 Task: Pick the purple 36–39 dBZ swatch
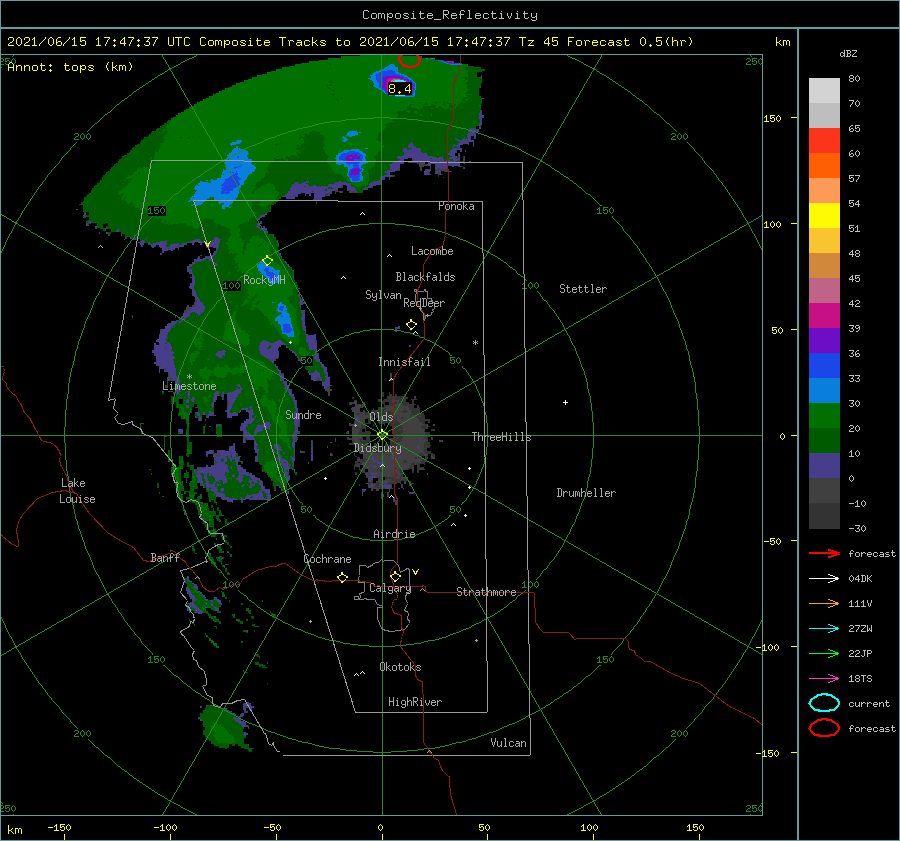pyautogui.click(x=824, y=341)
